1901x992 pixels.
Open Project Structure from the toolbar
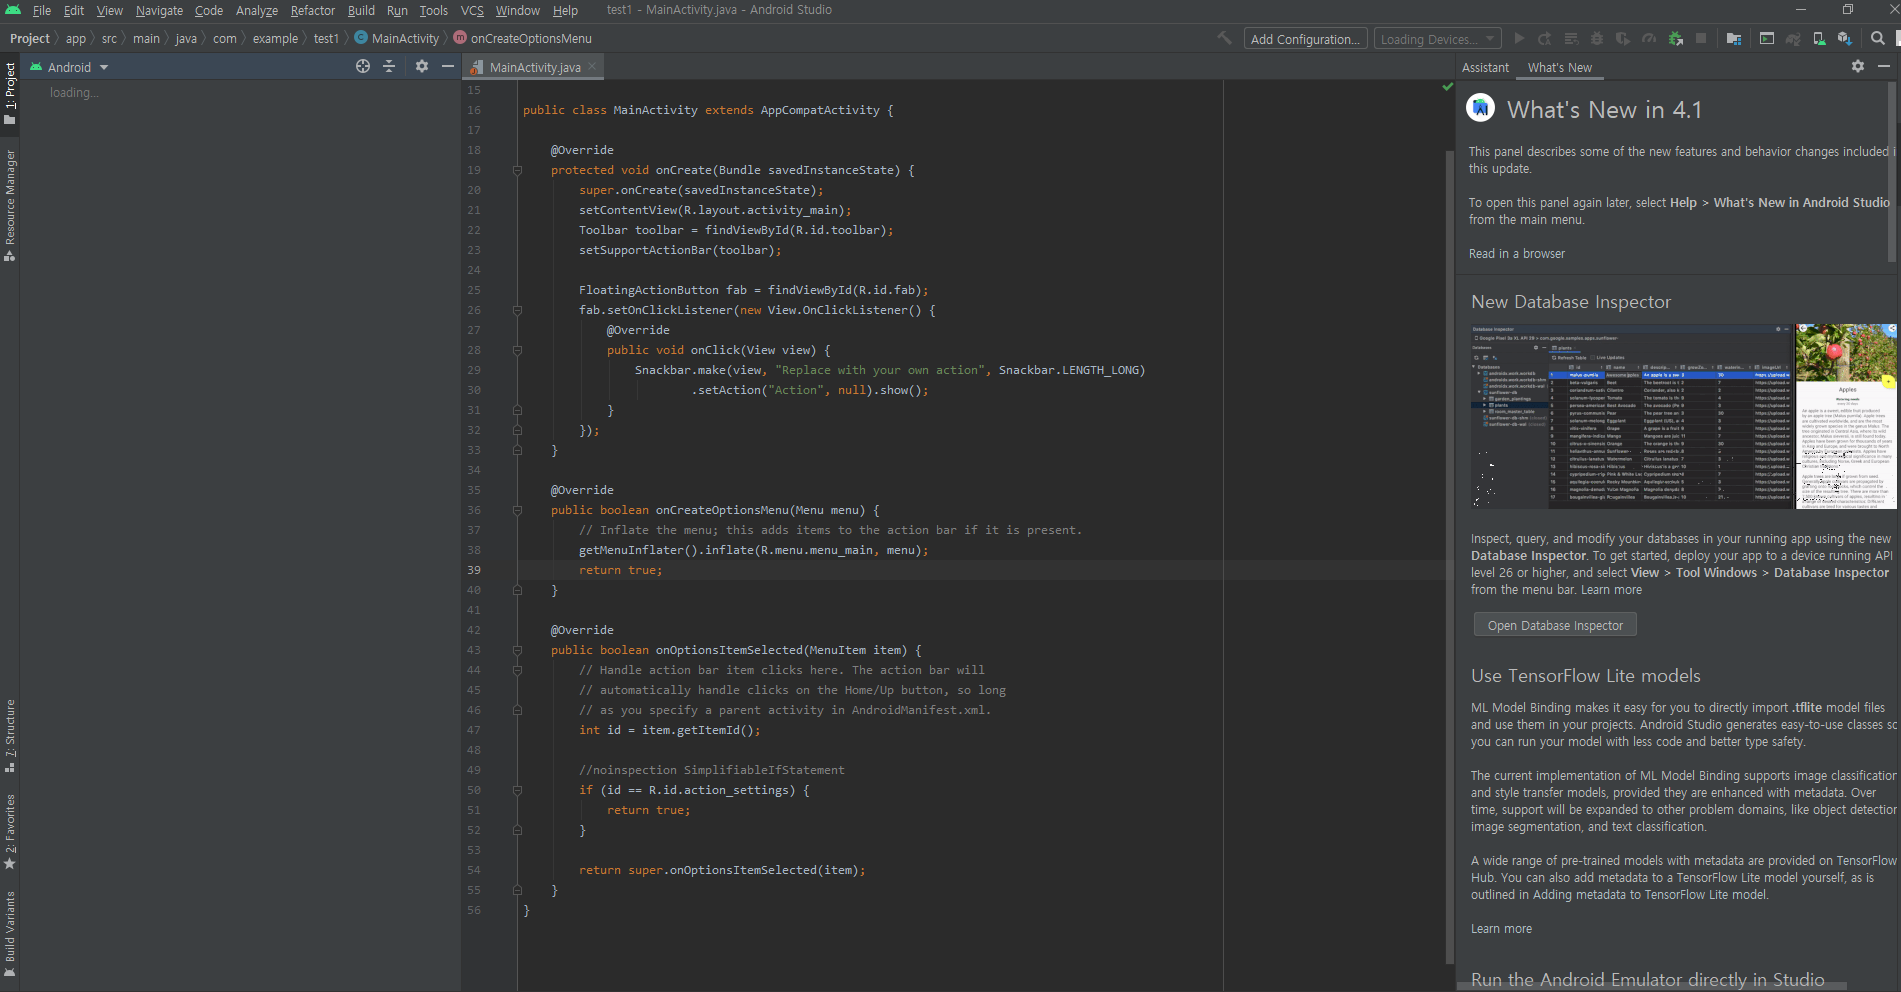(x=1734, y=38)
